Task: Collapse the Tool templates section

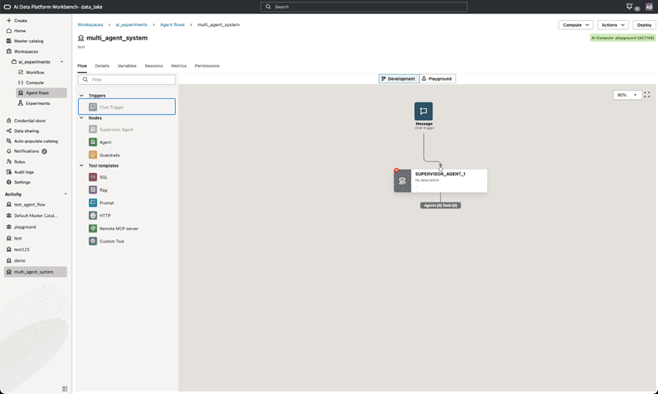Action: (81, 166)
